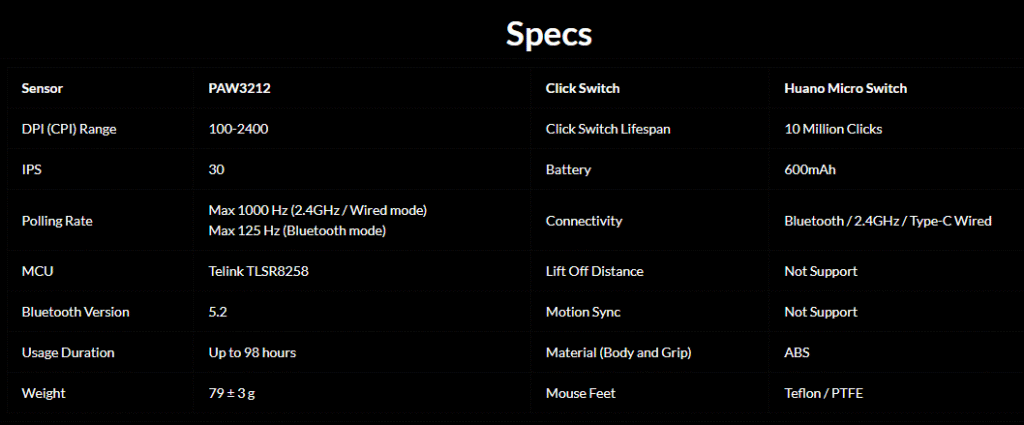The image size is (1024, 425).
Task: Select the Bluetooth / 2.4GHz / Type-C Wired text
Action: (x=887, y=221)
